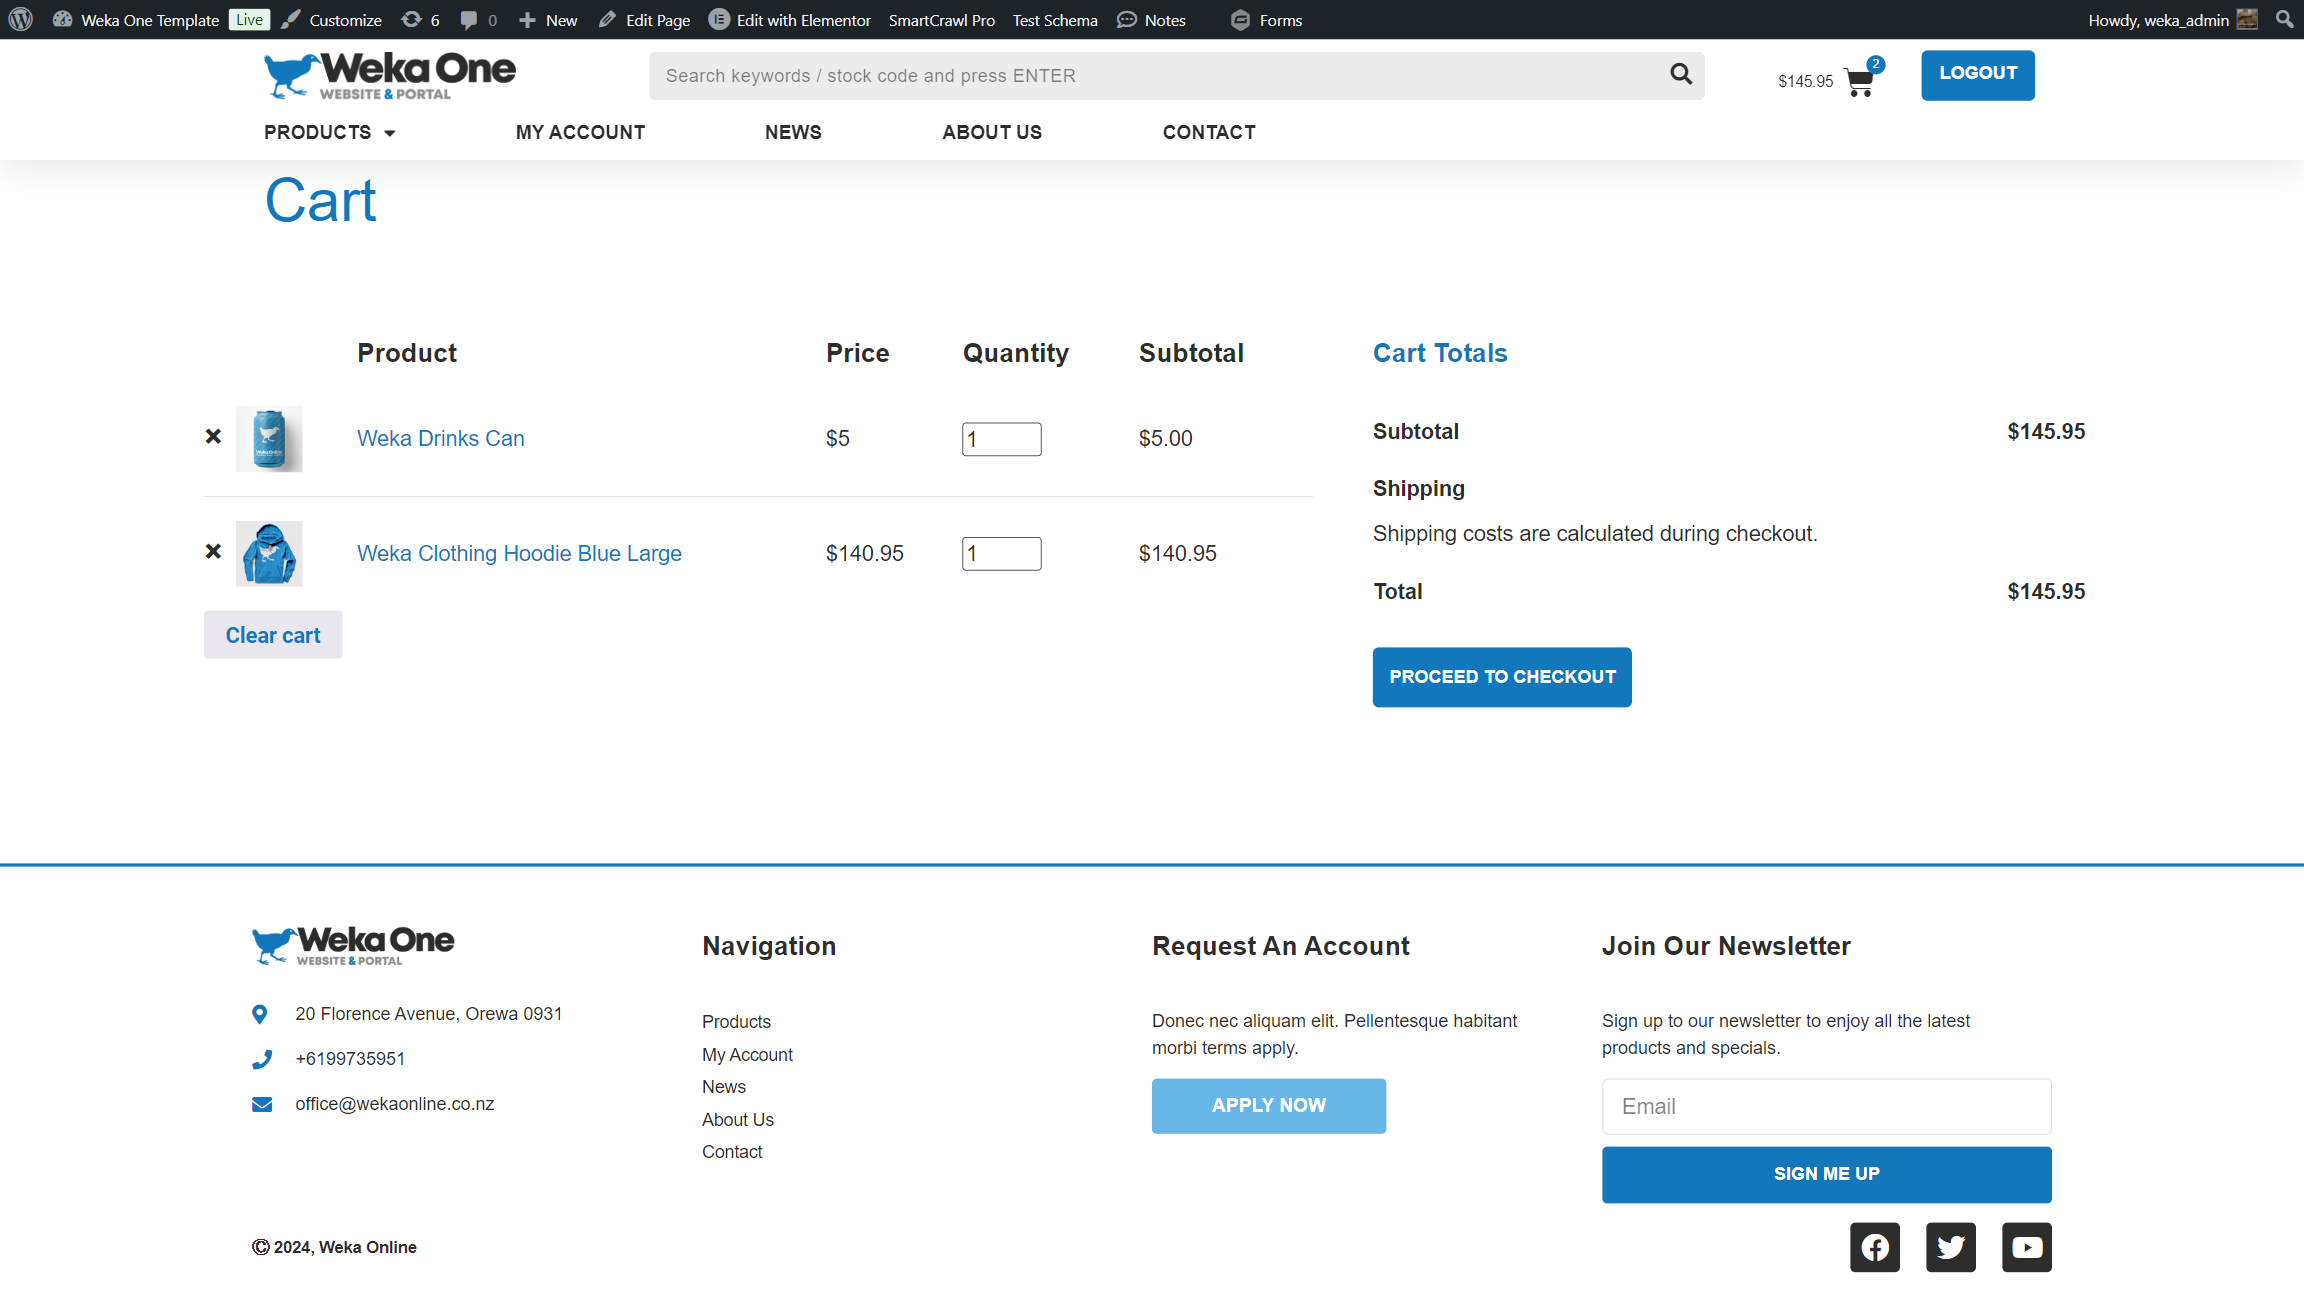Open the Weka Drinks Can product link
Viewport: 2304px width, 1296px height.
441,438
